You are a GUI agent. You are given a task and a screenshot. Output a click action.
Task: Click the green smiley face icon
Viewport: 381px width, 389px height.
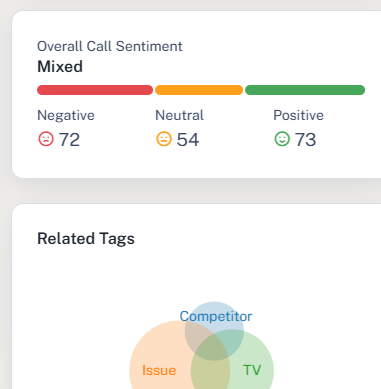coord(282,139)
